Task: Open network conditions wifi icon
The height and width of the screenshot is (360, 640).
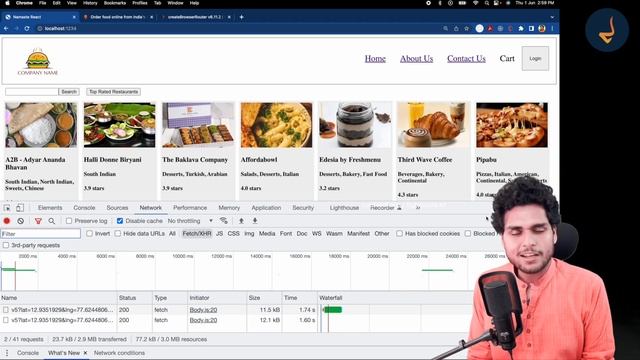Action: (223, 221)
